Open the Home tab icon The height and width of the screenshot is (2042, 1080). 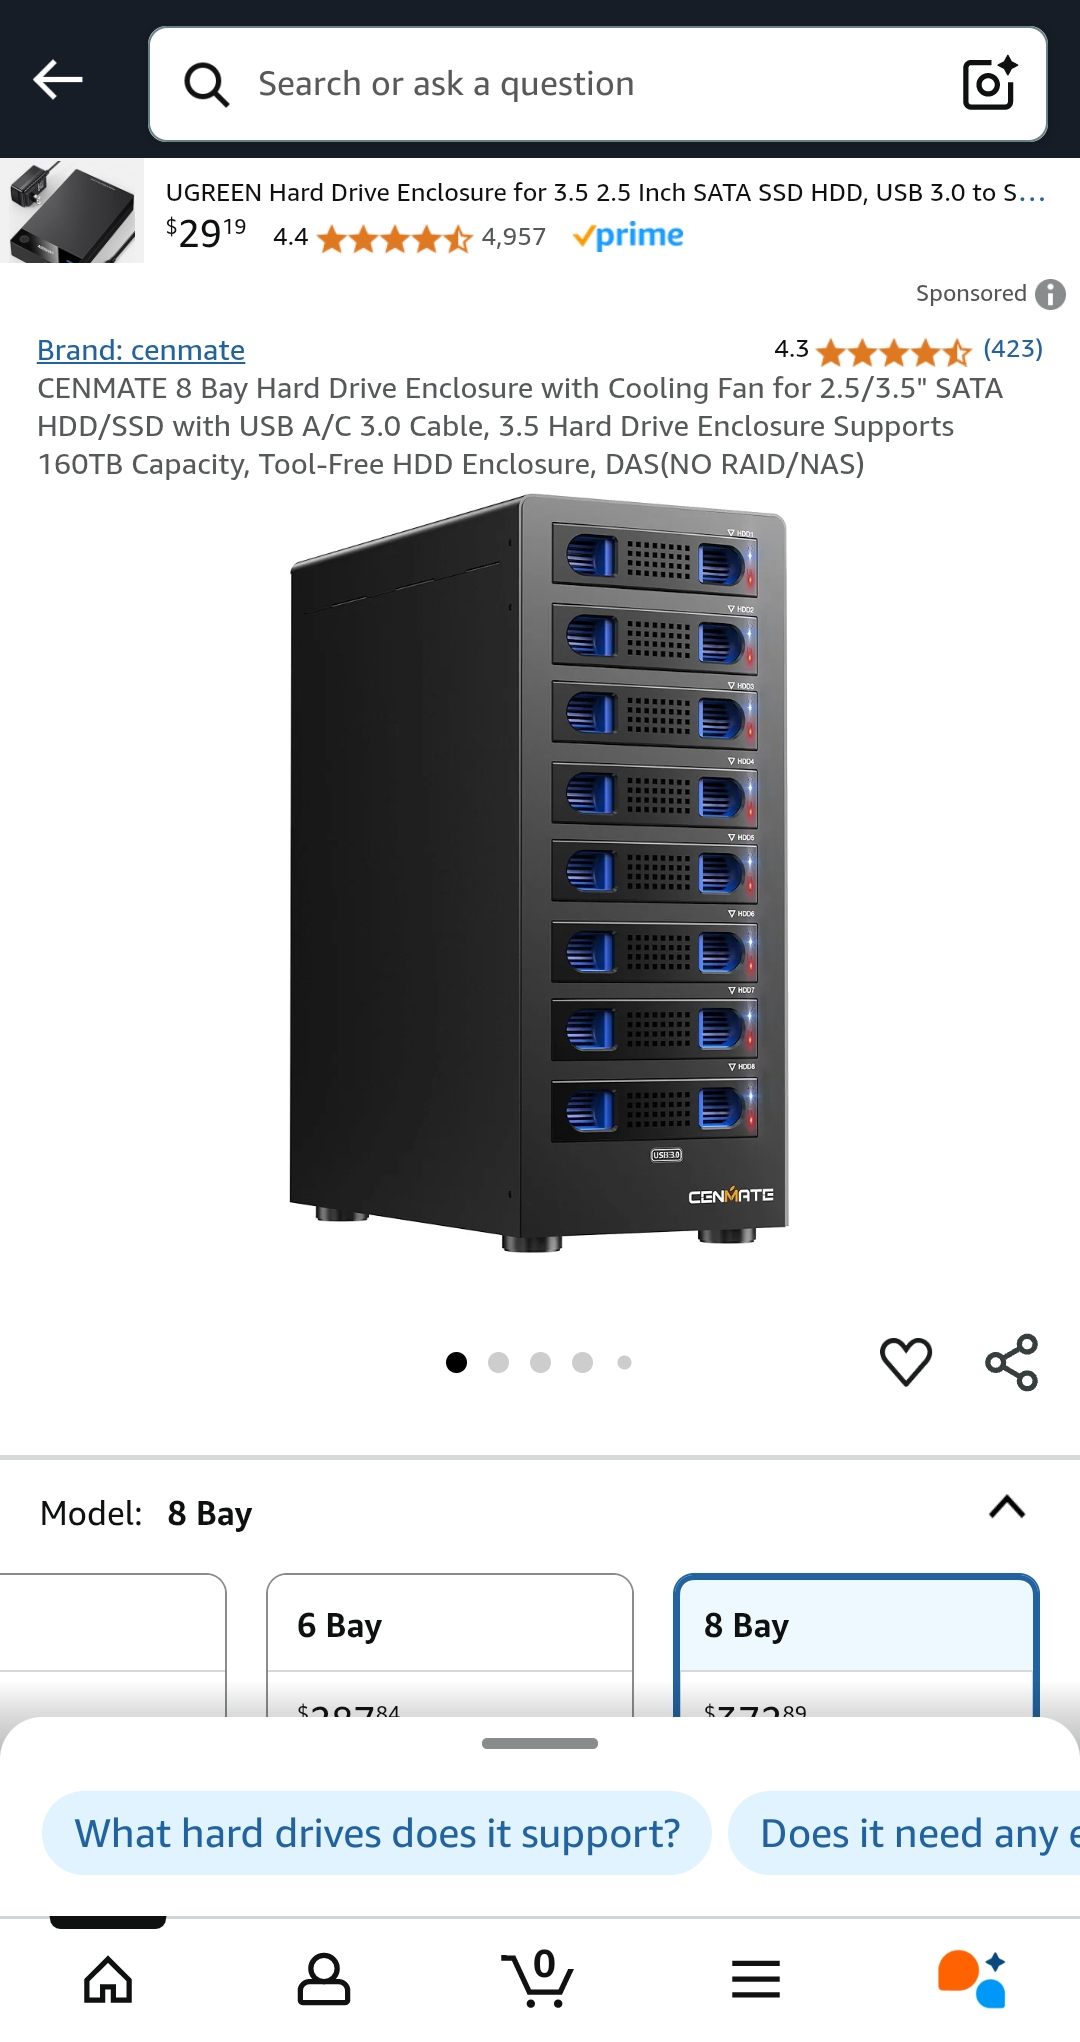tap(108, 1979)
